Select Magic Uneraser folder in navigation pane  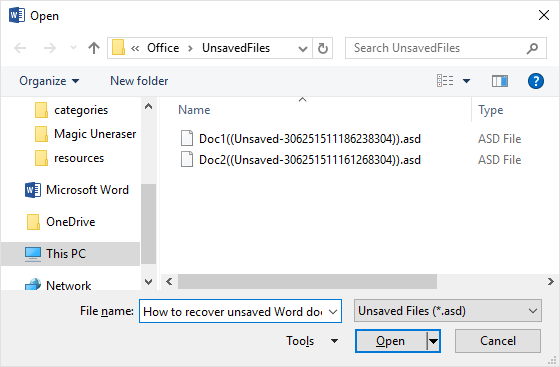coord(85,134)
